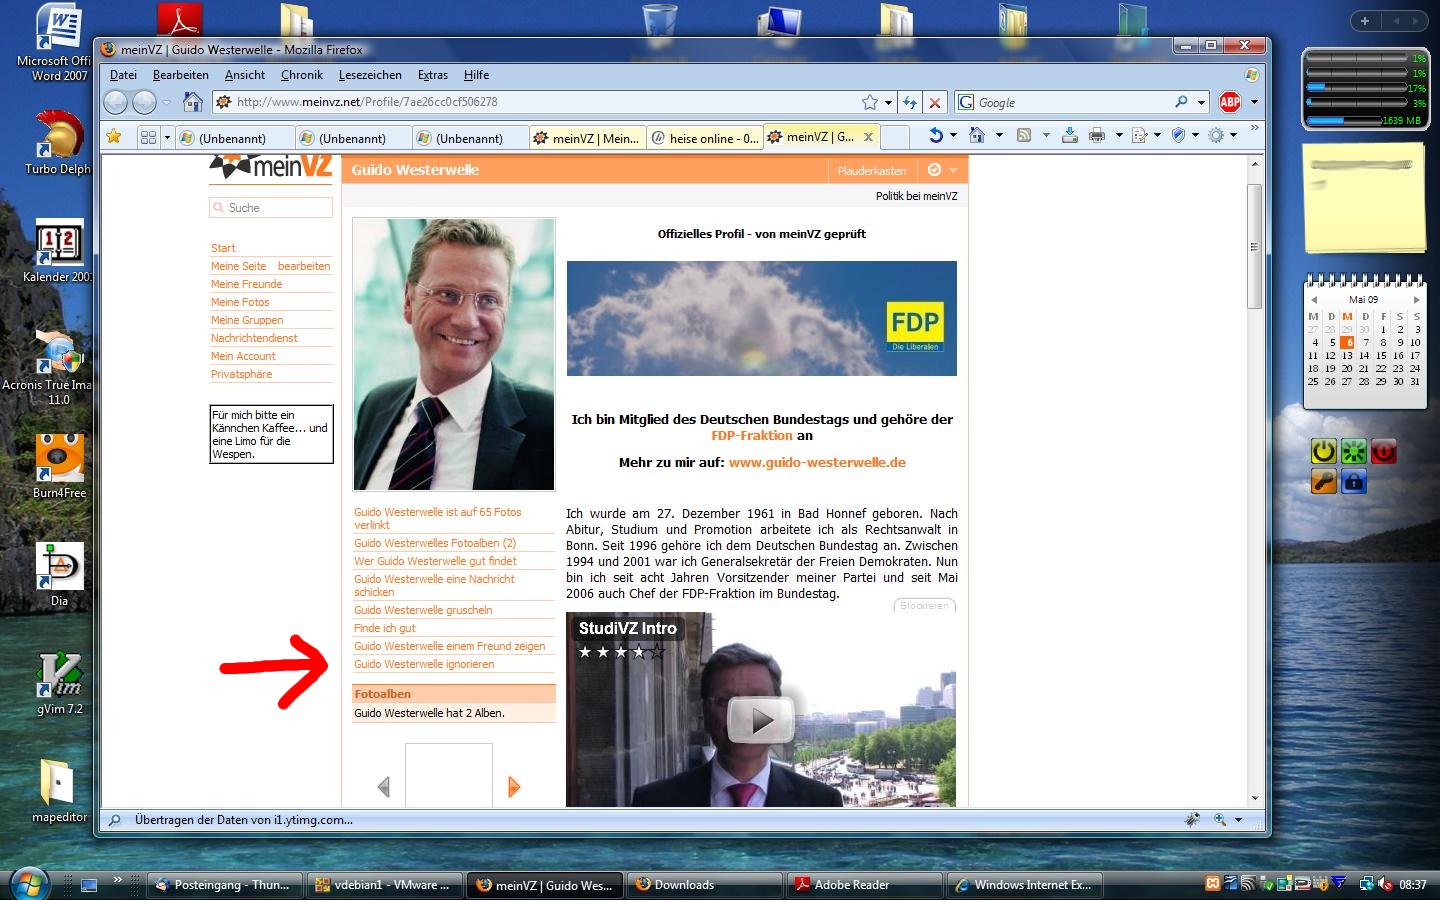Open the www.guido-westerwelle.de link
Screen dimensions: 1440x900
[817, 463]
